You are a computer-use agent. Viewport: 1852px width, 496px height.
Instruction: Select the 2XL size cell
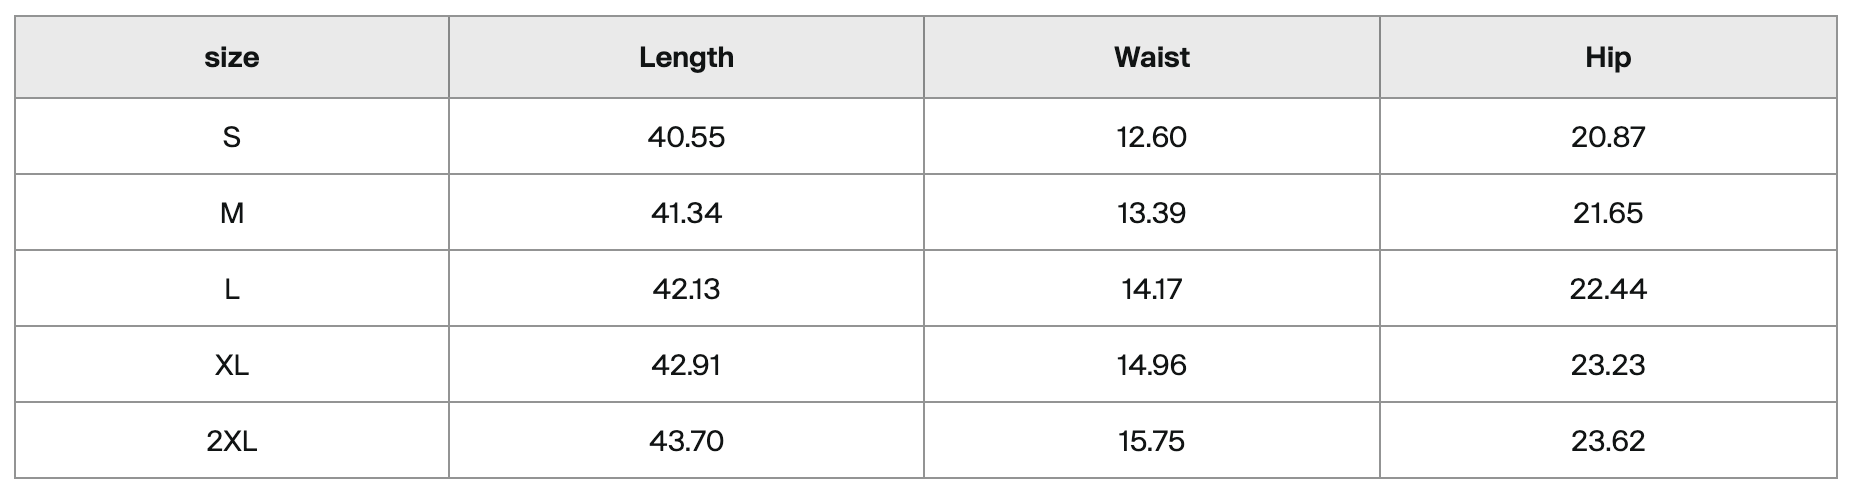pyautogui.click(x=232, y=441)
